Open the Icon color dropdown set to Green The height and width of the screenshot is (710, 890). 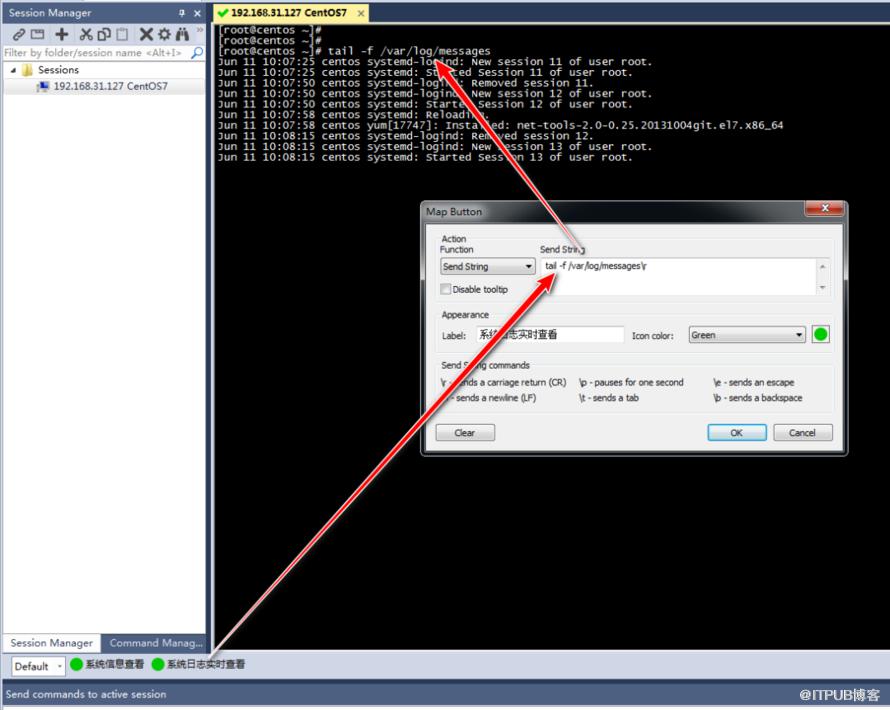[747, 335]
